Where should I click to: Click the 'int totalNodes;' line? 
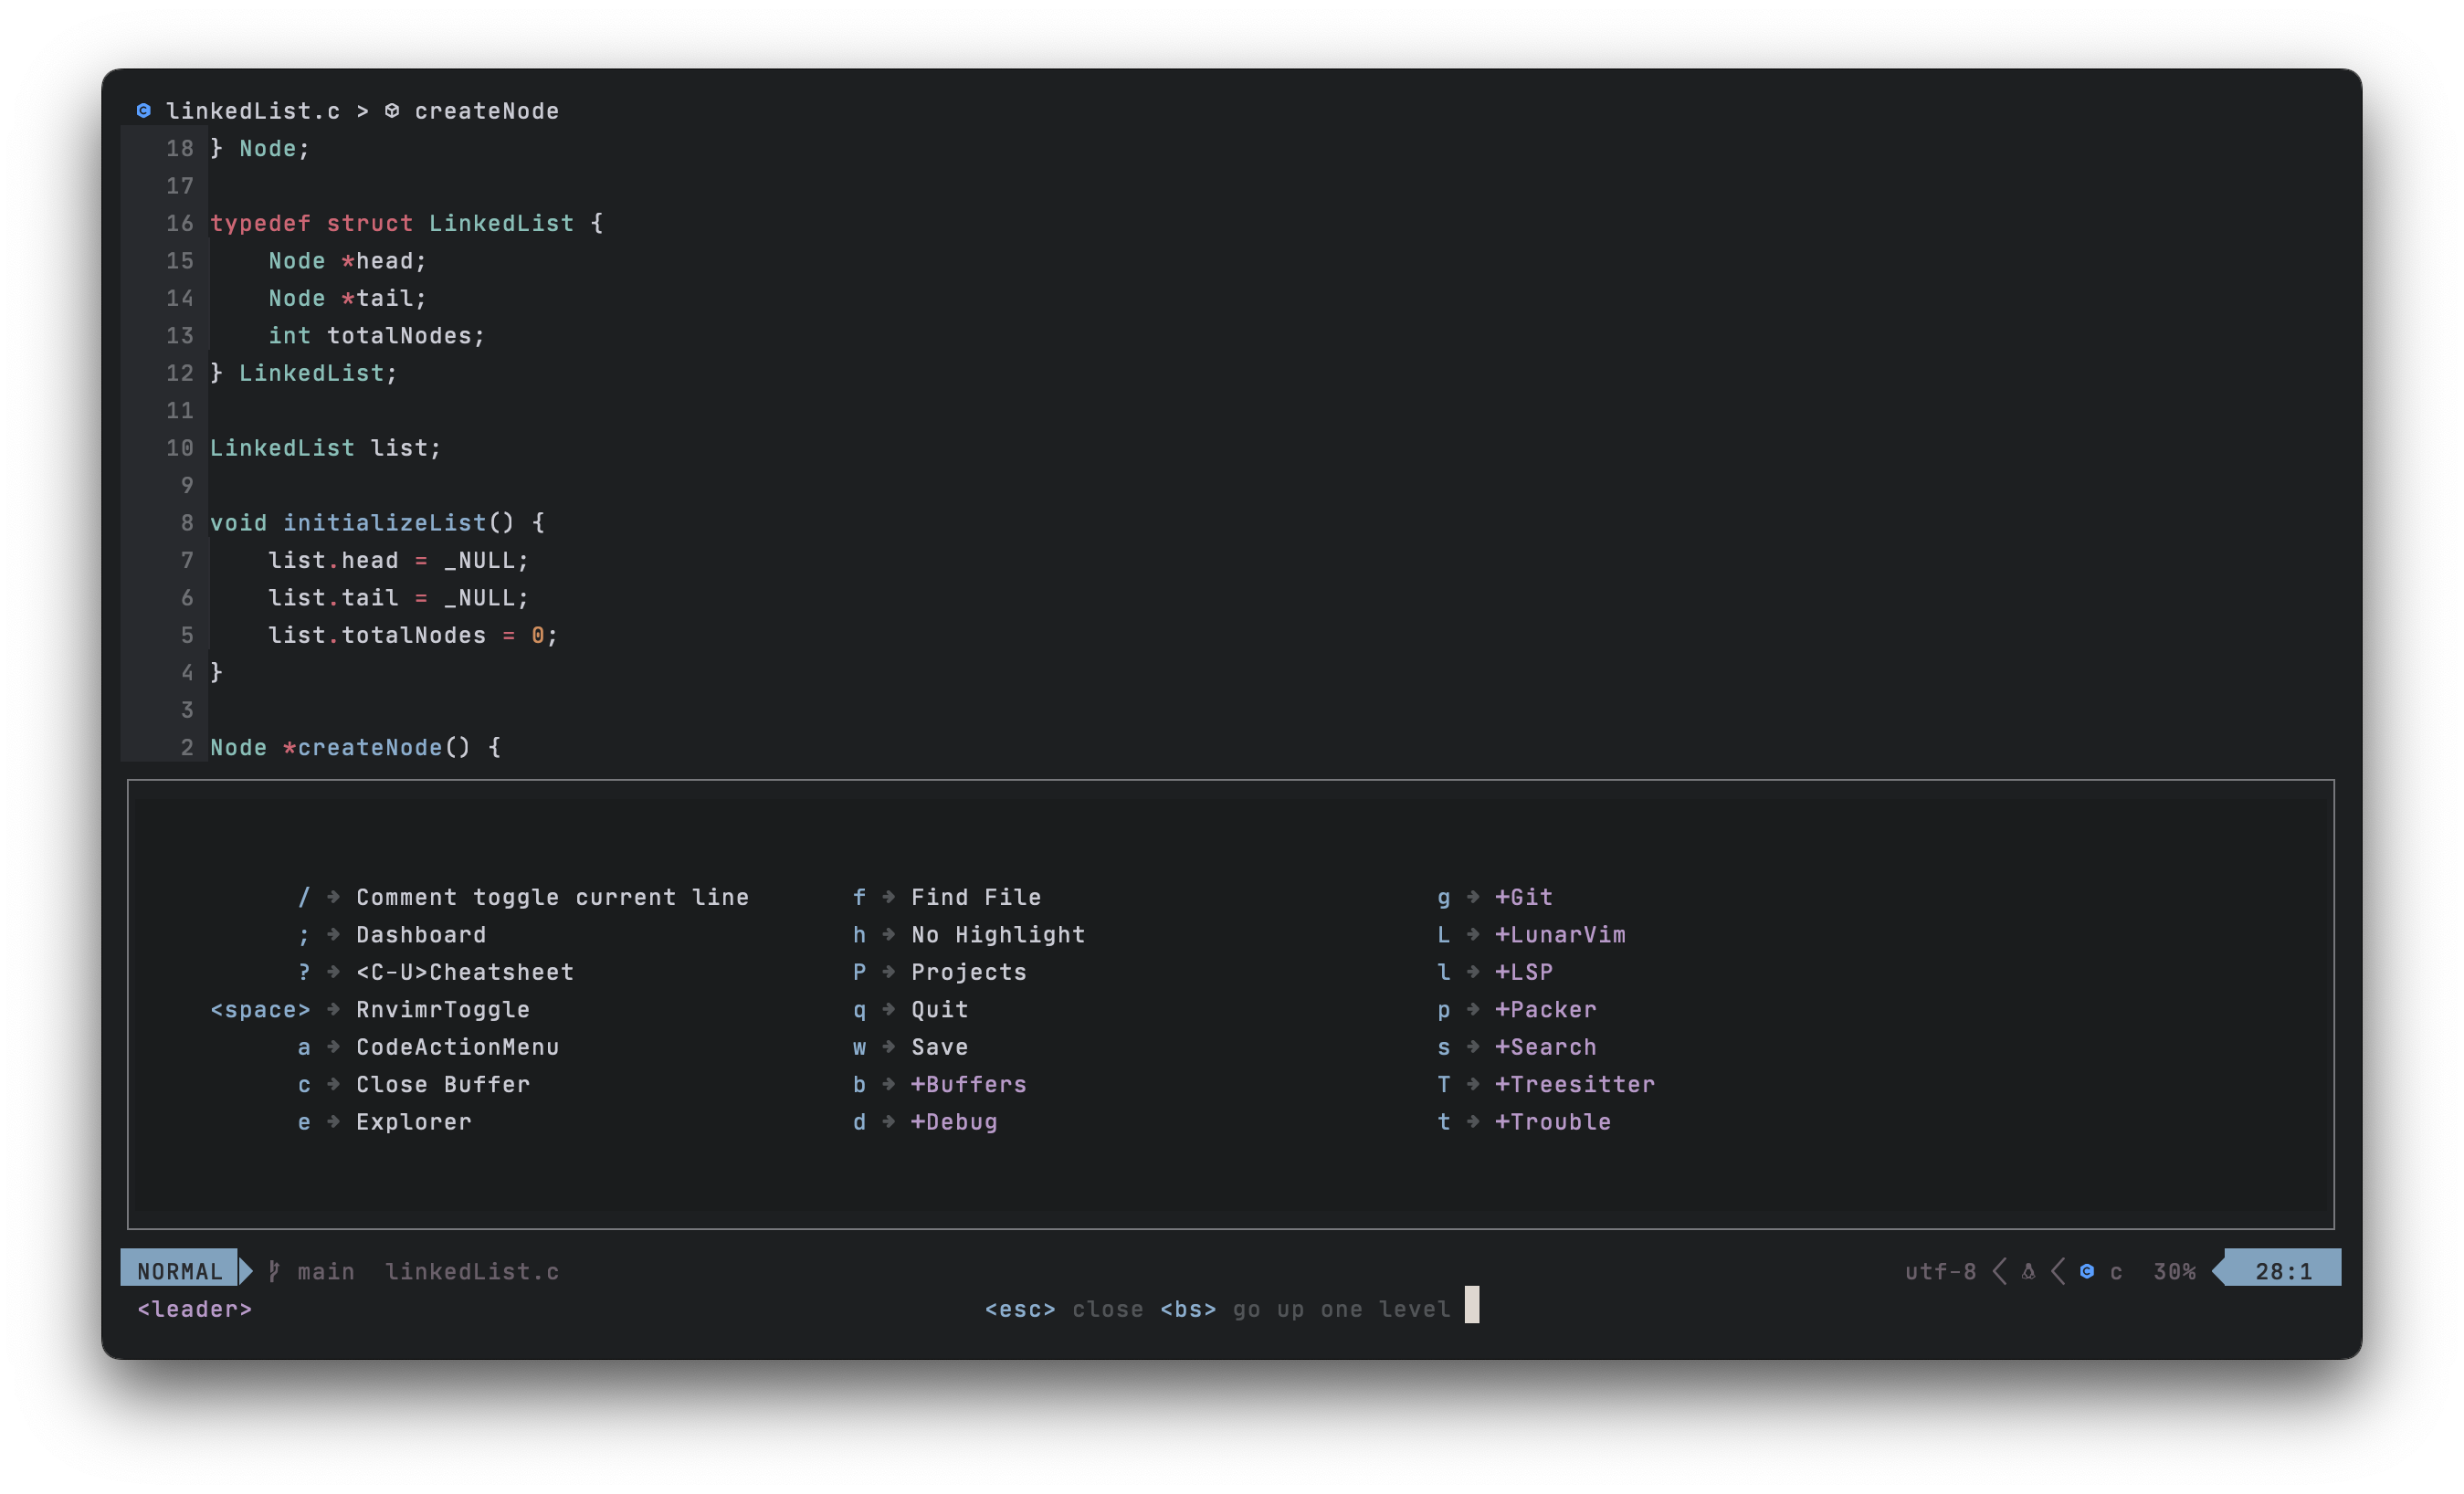[377, 335]
